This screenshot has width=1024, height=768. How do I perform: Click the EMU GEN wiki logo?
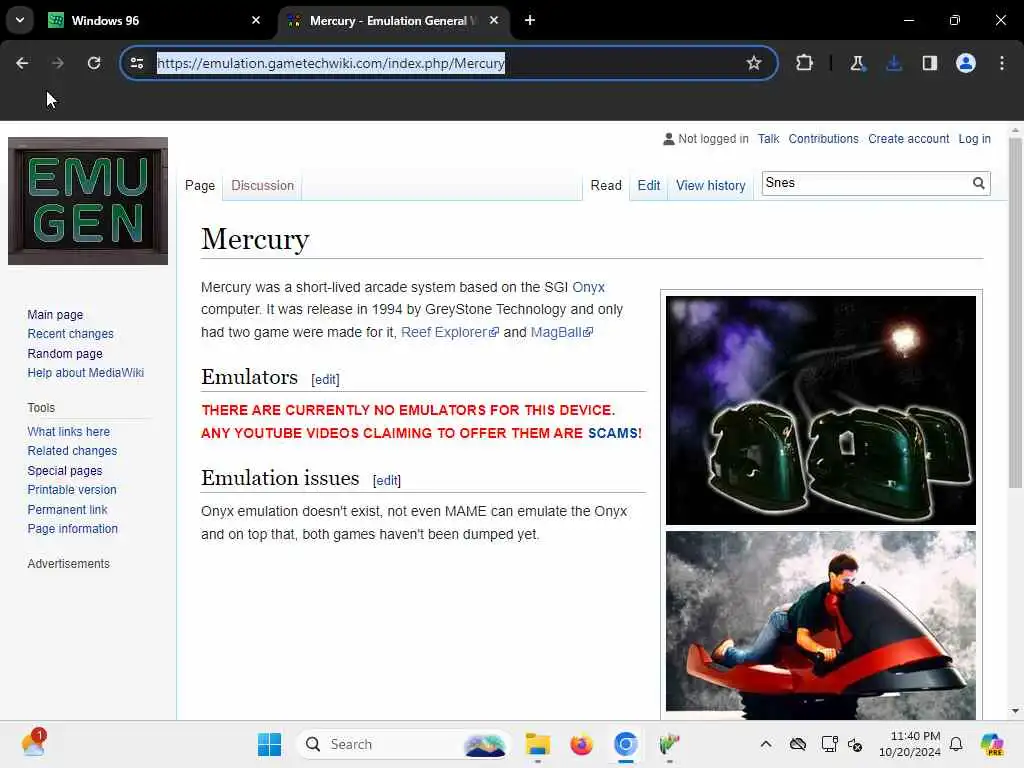(88, 201)
